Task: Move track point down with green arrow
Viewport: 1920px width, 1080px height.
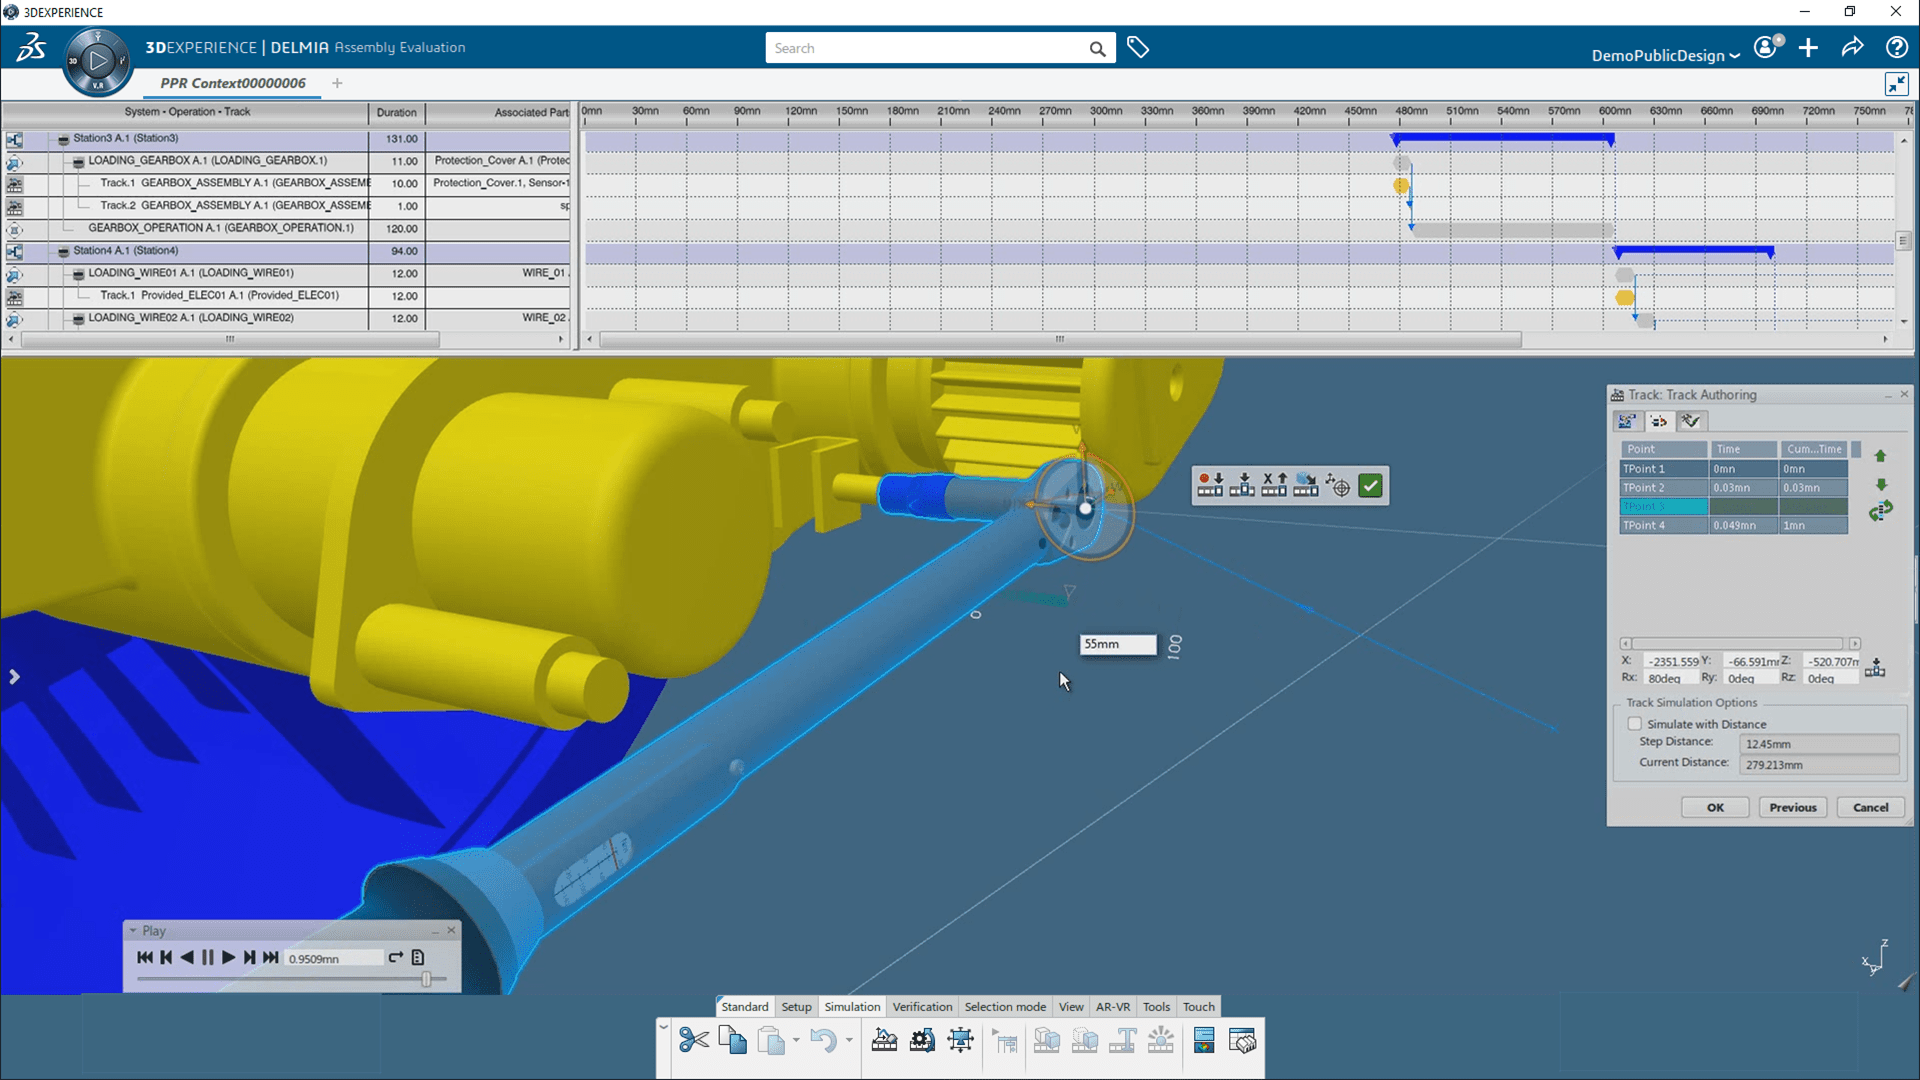Action: coord(1880,484)
